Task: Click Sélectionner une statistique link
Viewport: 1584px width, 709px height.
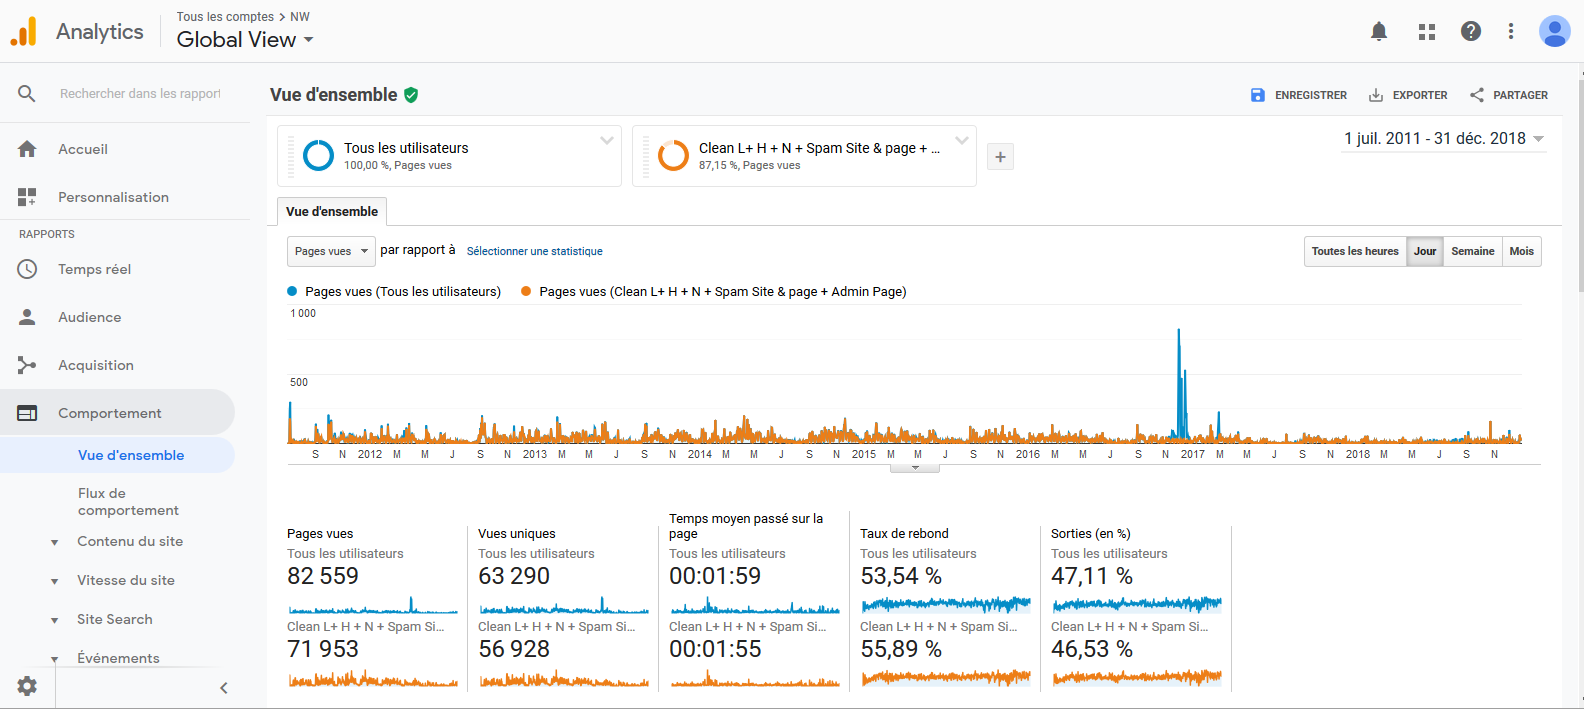Action: click(x=534, y=251)
